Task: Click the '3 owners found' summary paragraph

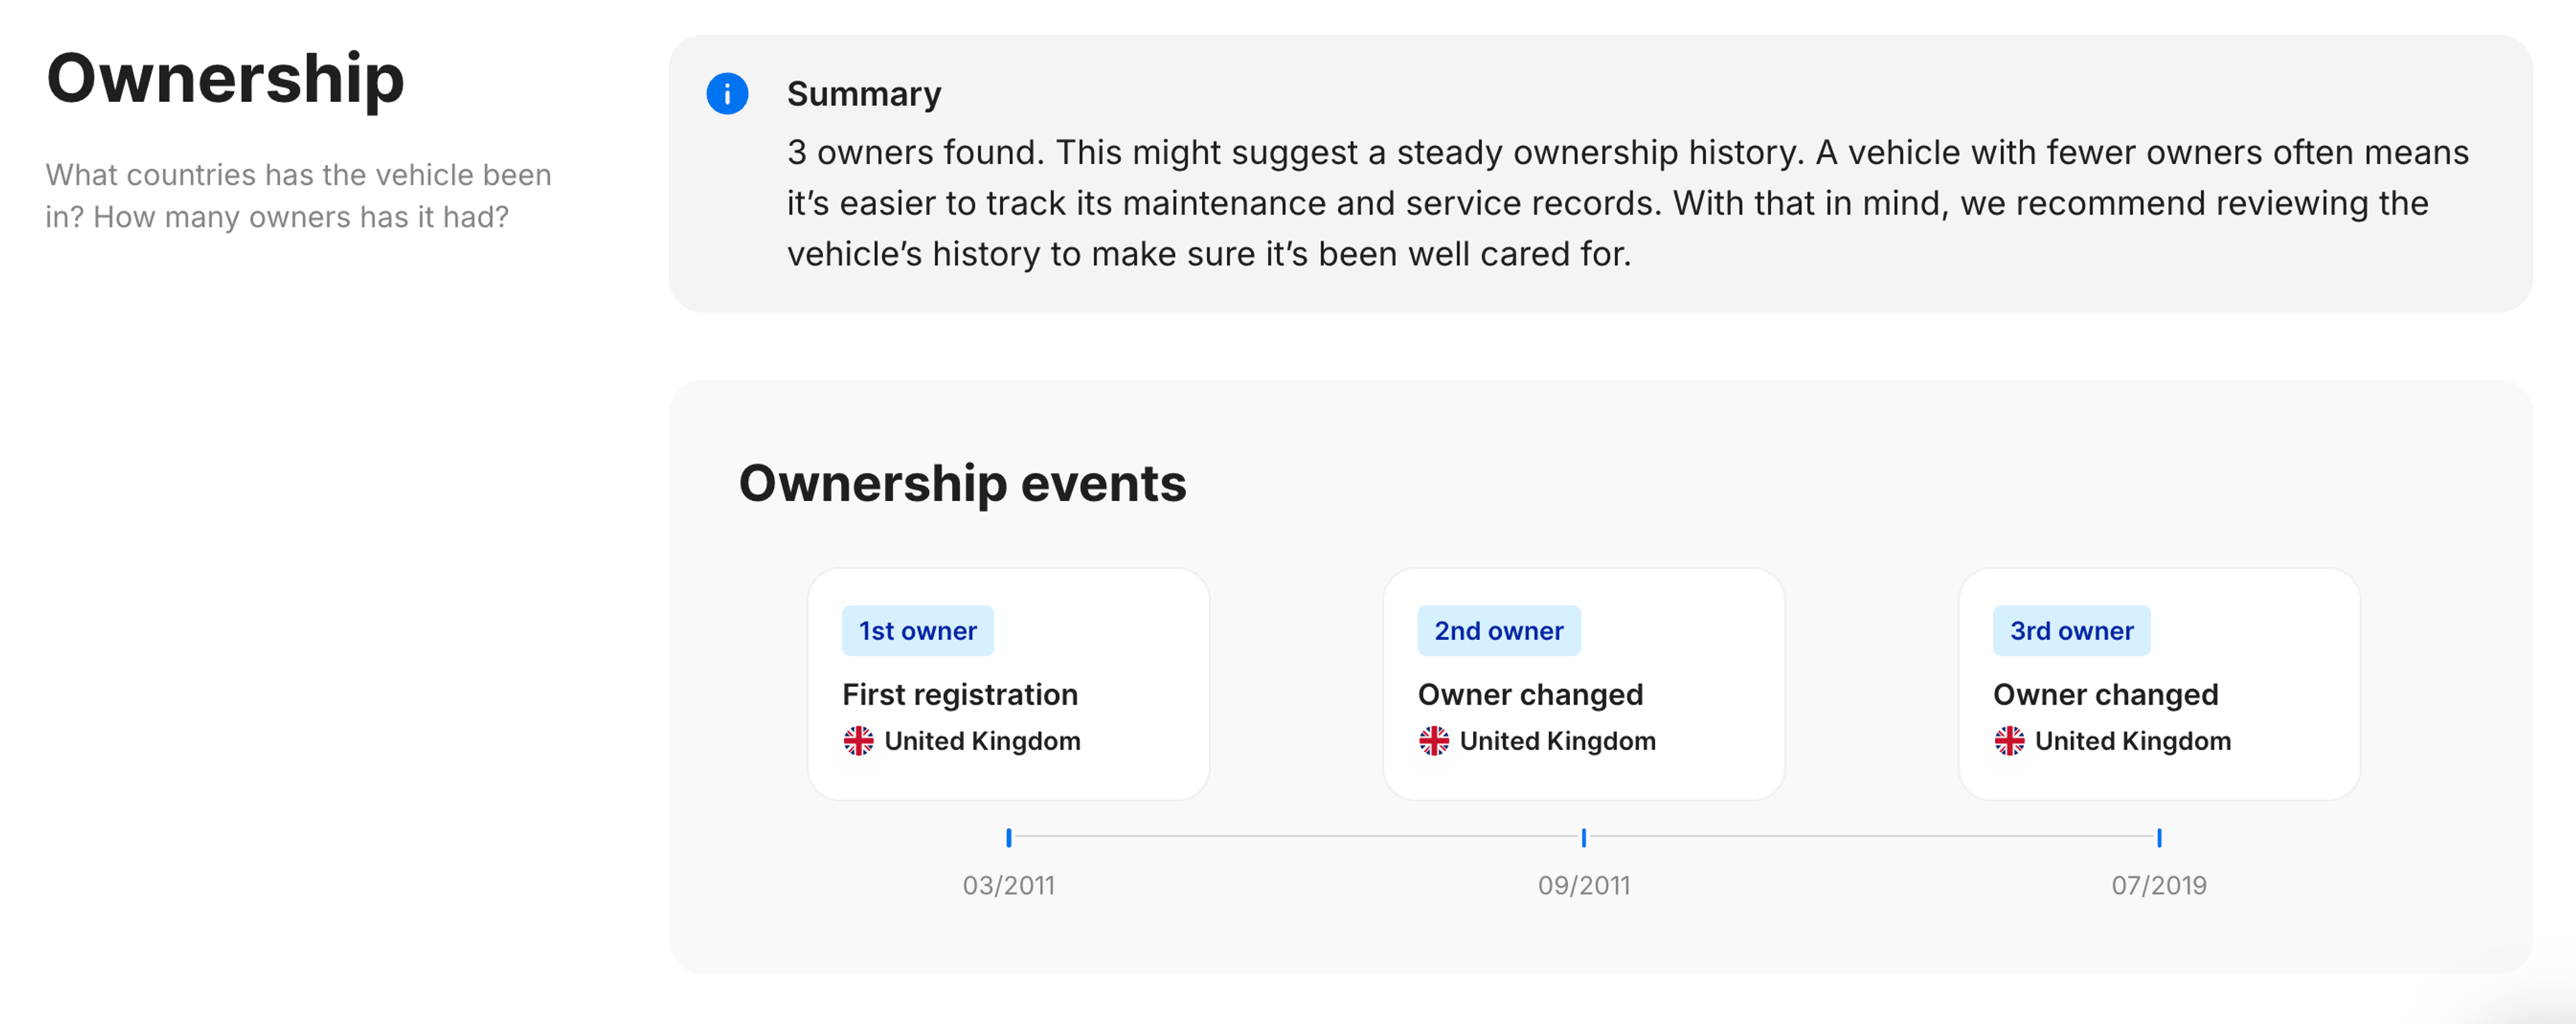Action: [1627, 203]
